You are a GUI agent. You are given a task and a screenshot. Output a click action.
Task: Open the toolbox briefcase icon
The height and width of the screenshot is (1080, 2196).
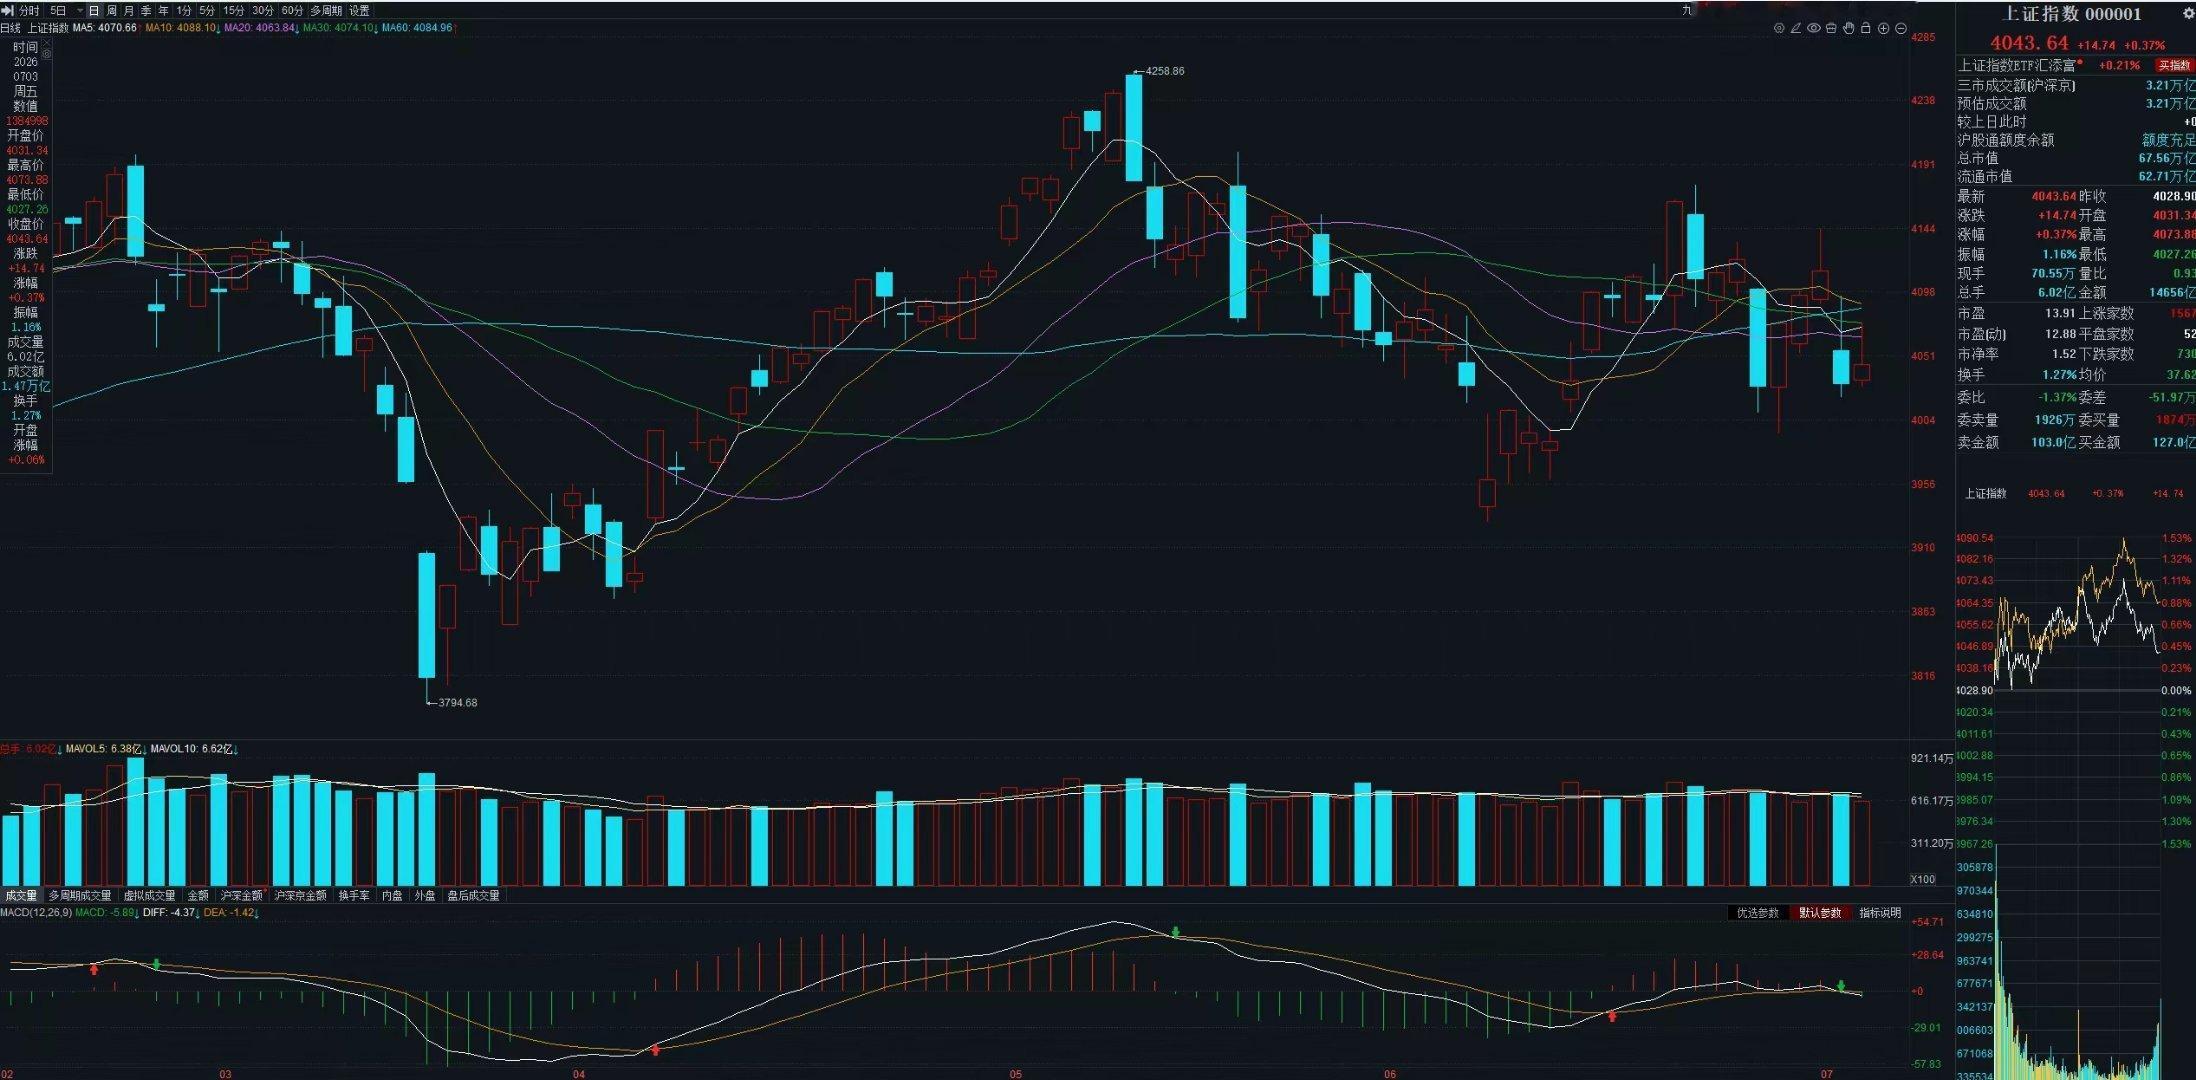pos(1831,28)
